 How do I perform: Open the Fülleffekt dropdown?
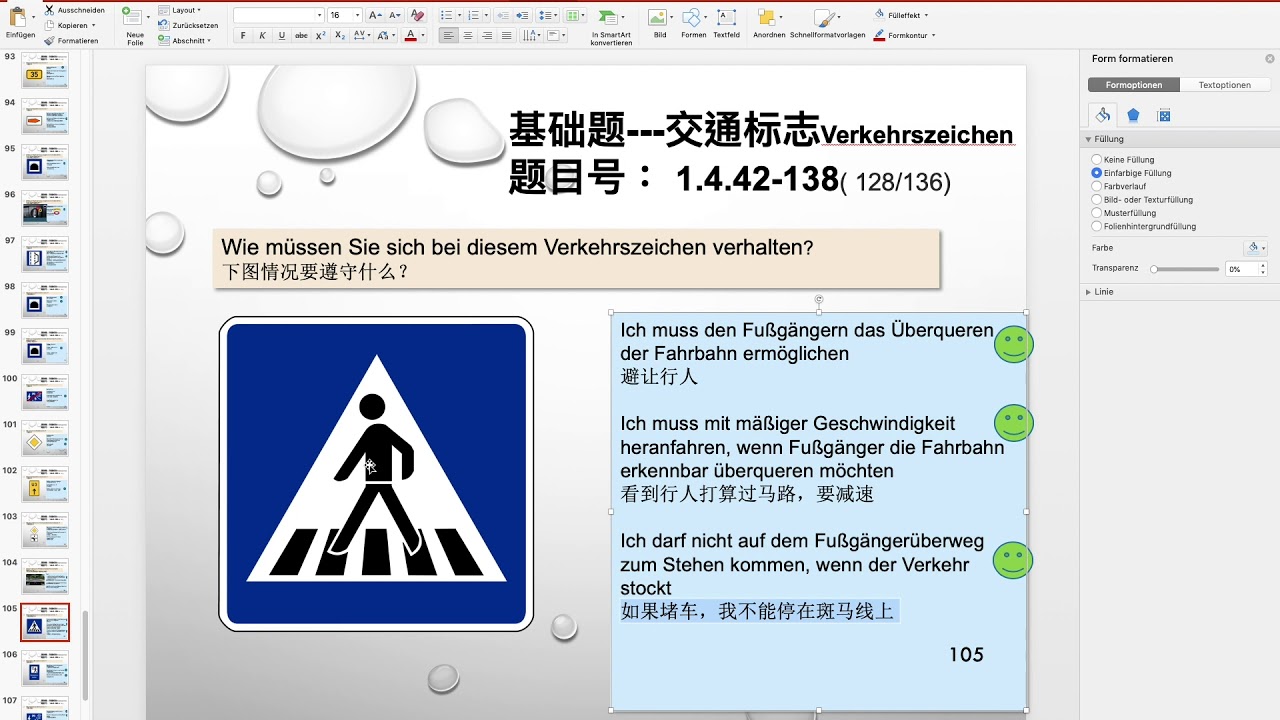(x=901, y=15)
